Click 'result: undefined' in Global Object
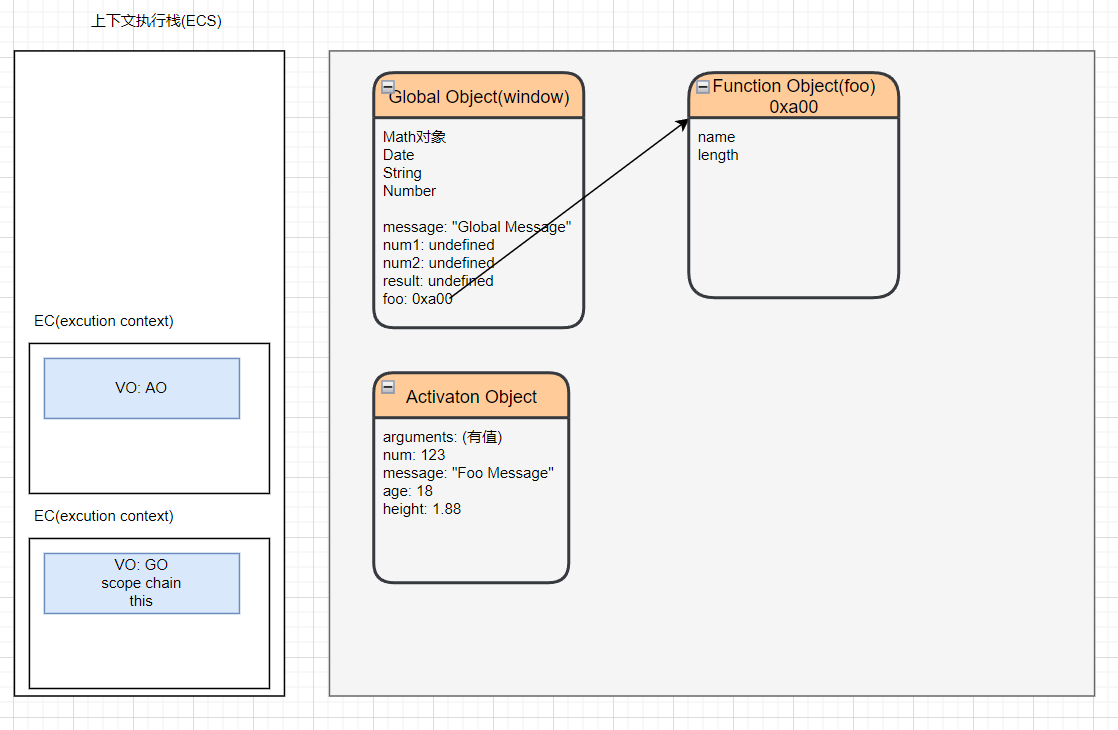 (438, 281)
